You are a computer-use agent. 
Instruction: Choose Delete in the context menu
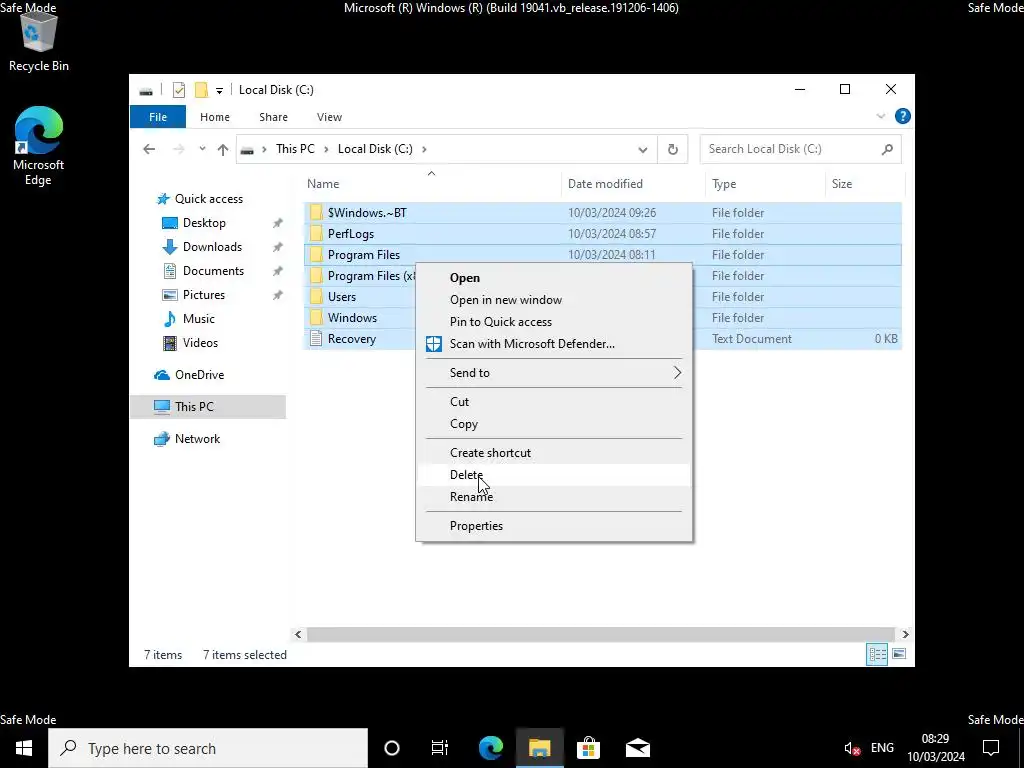(554, 475)
